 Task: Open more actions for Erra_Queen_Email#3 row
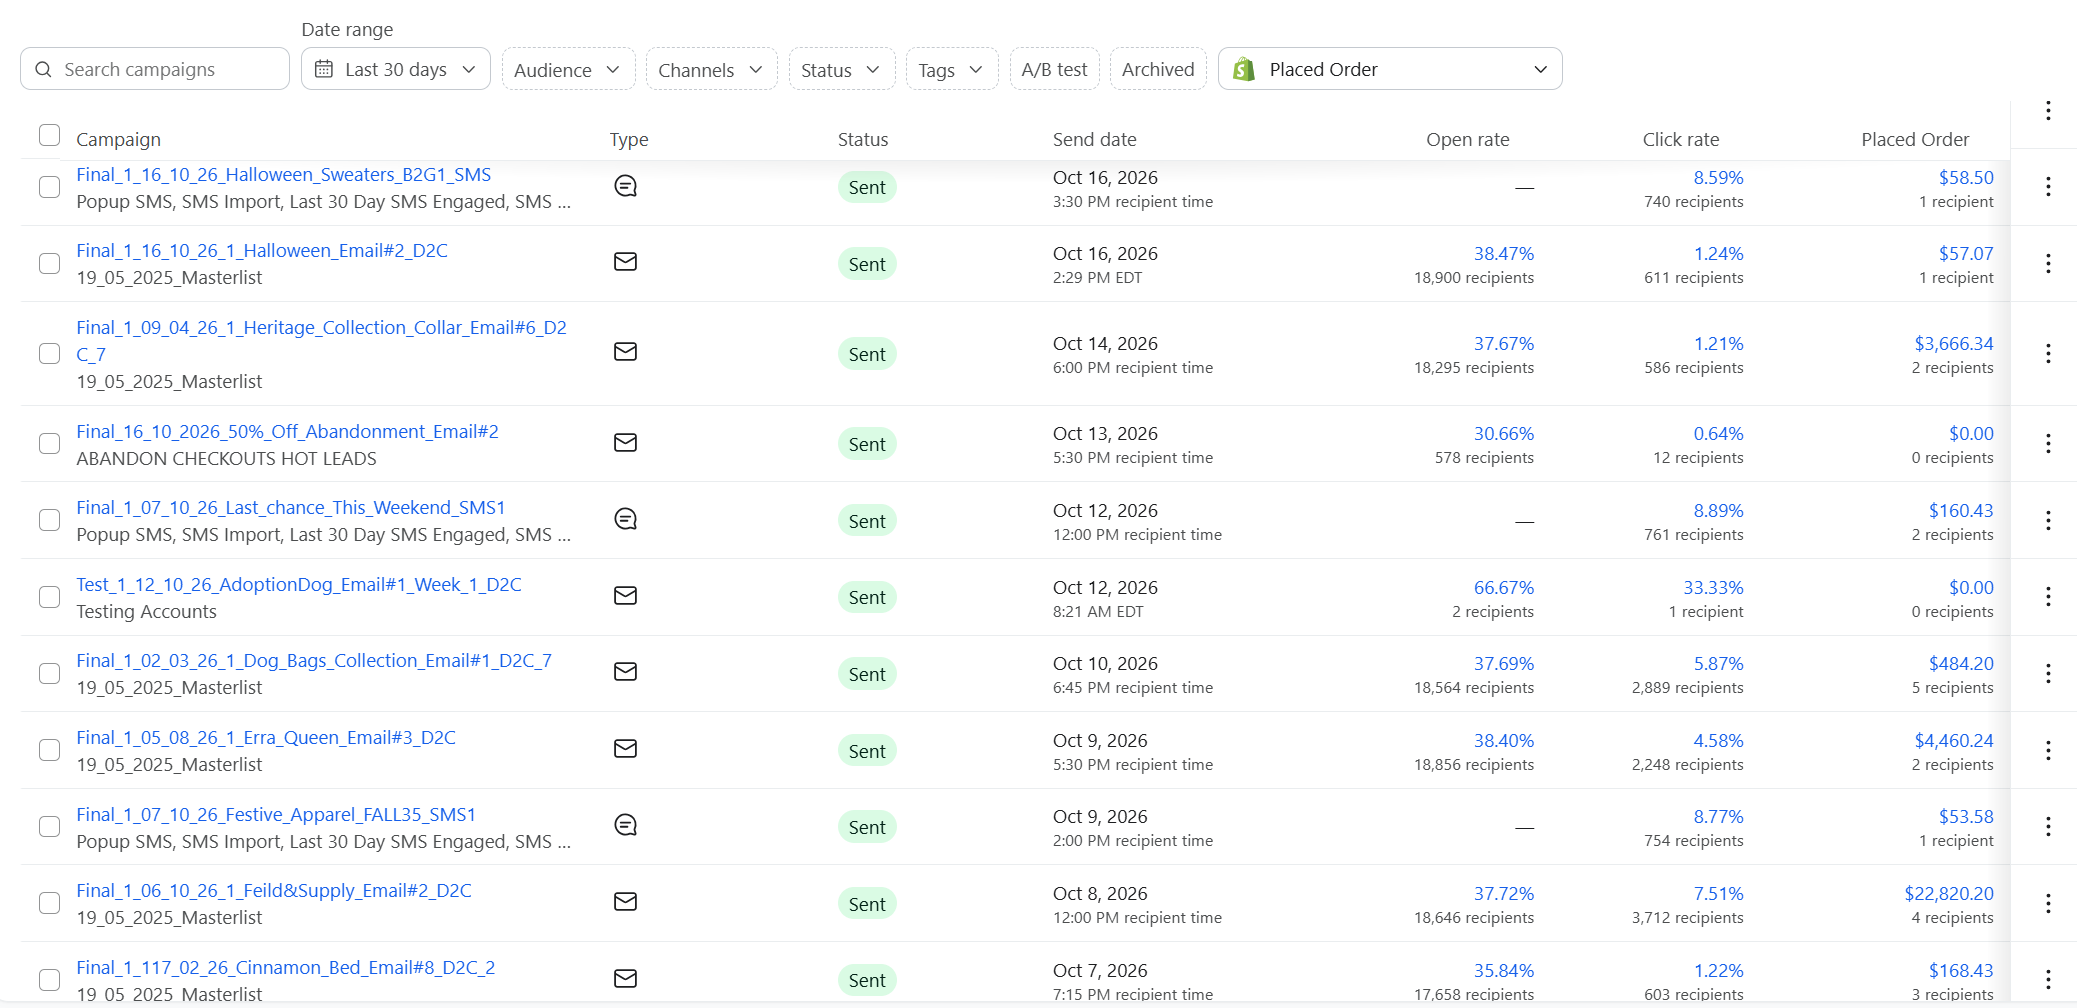2048,750
